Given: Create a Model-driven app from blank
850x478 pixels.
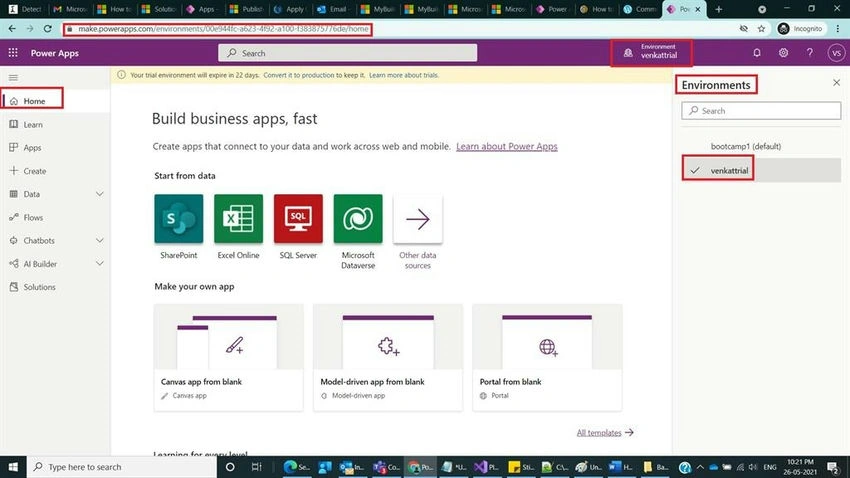Looking at the screenshot, I should coord(388,357).
